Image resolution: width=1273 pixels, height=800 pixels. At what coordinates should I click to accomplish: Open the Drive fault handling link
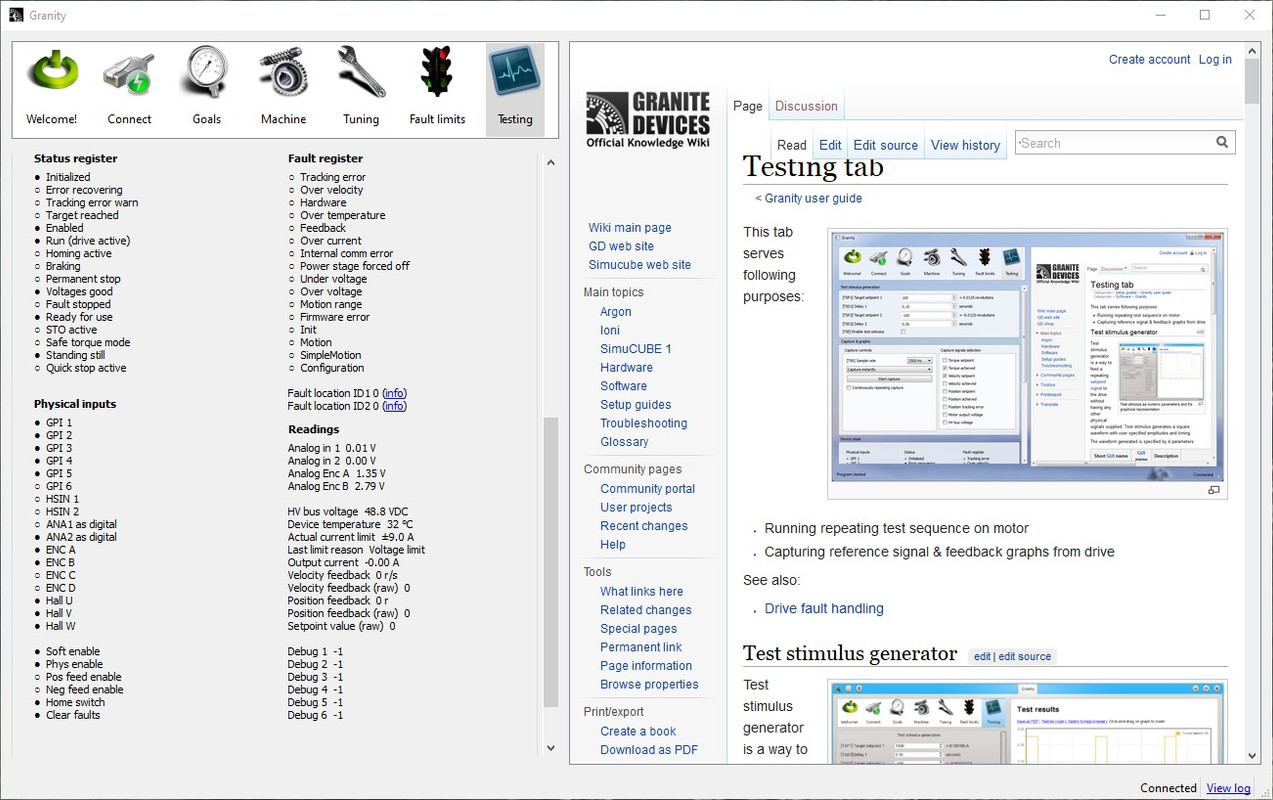point(824,608)
